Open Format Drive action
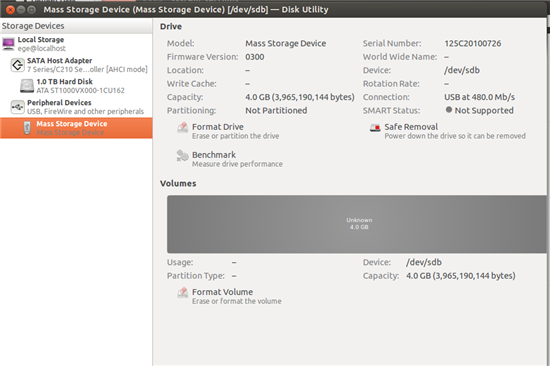The image size is (550, 366). 228,131
